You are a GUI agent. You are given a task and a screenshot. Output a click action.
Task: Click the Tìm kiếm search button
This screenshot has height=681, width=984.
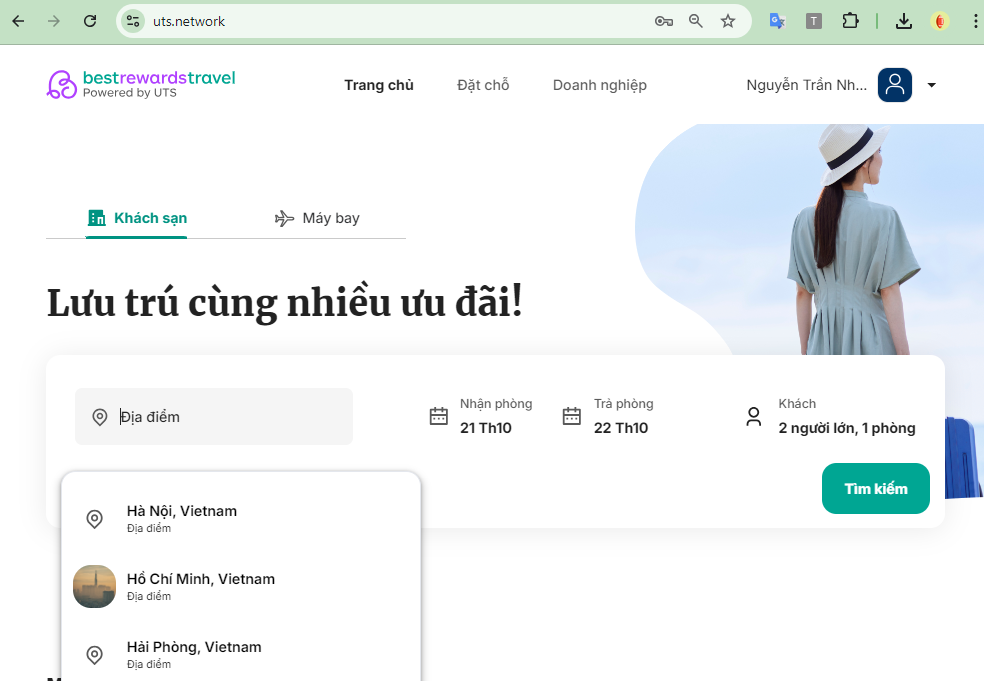point(875,488)
